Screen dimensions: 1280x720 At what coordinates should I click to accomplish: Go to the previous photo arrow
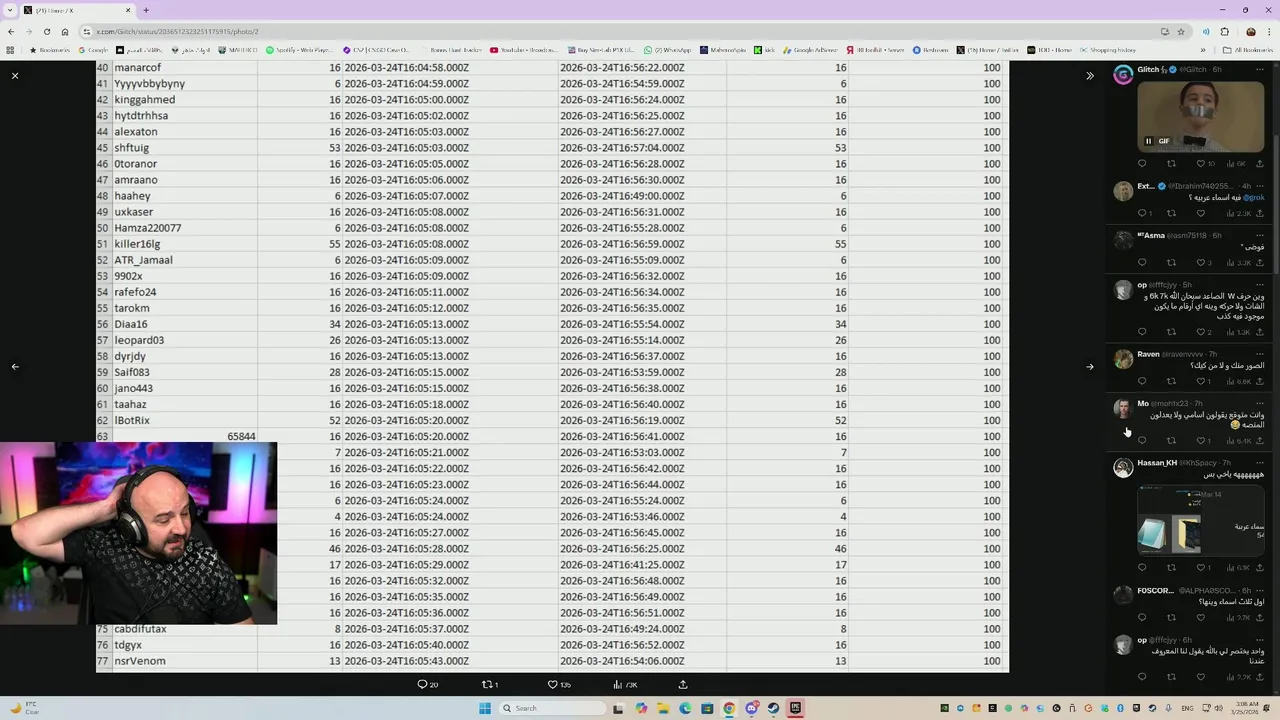point(15,366)
